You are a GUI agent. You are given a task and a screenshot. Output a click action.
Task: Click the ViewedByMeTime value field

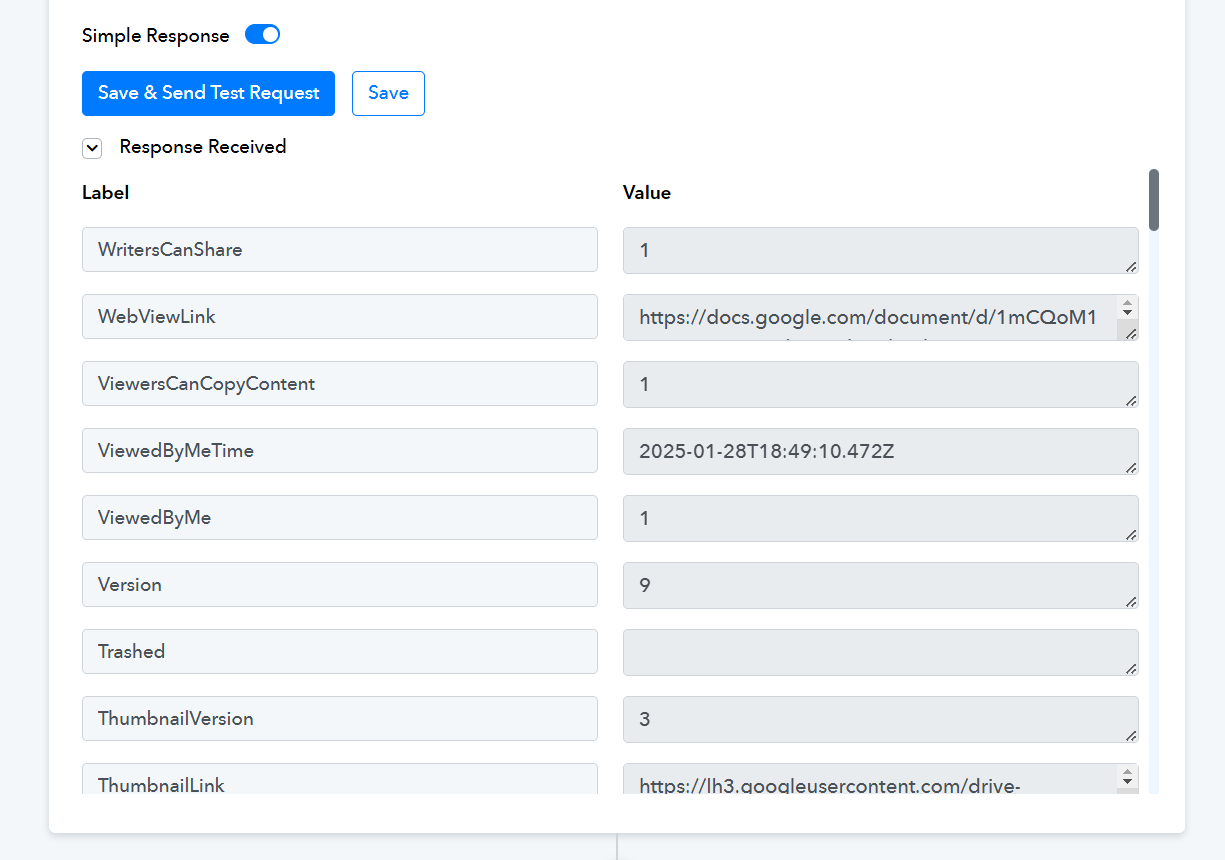pyautogui.click(x=881, y=451)
